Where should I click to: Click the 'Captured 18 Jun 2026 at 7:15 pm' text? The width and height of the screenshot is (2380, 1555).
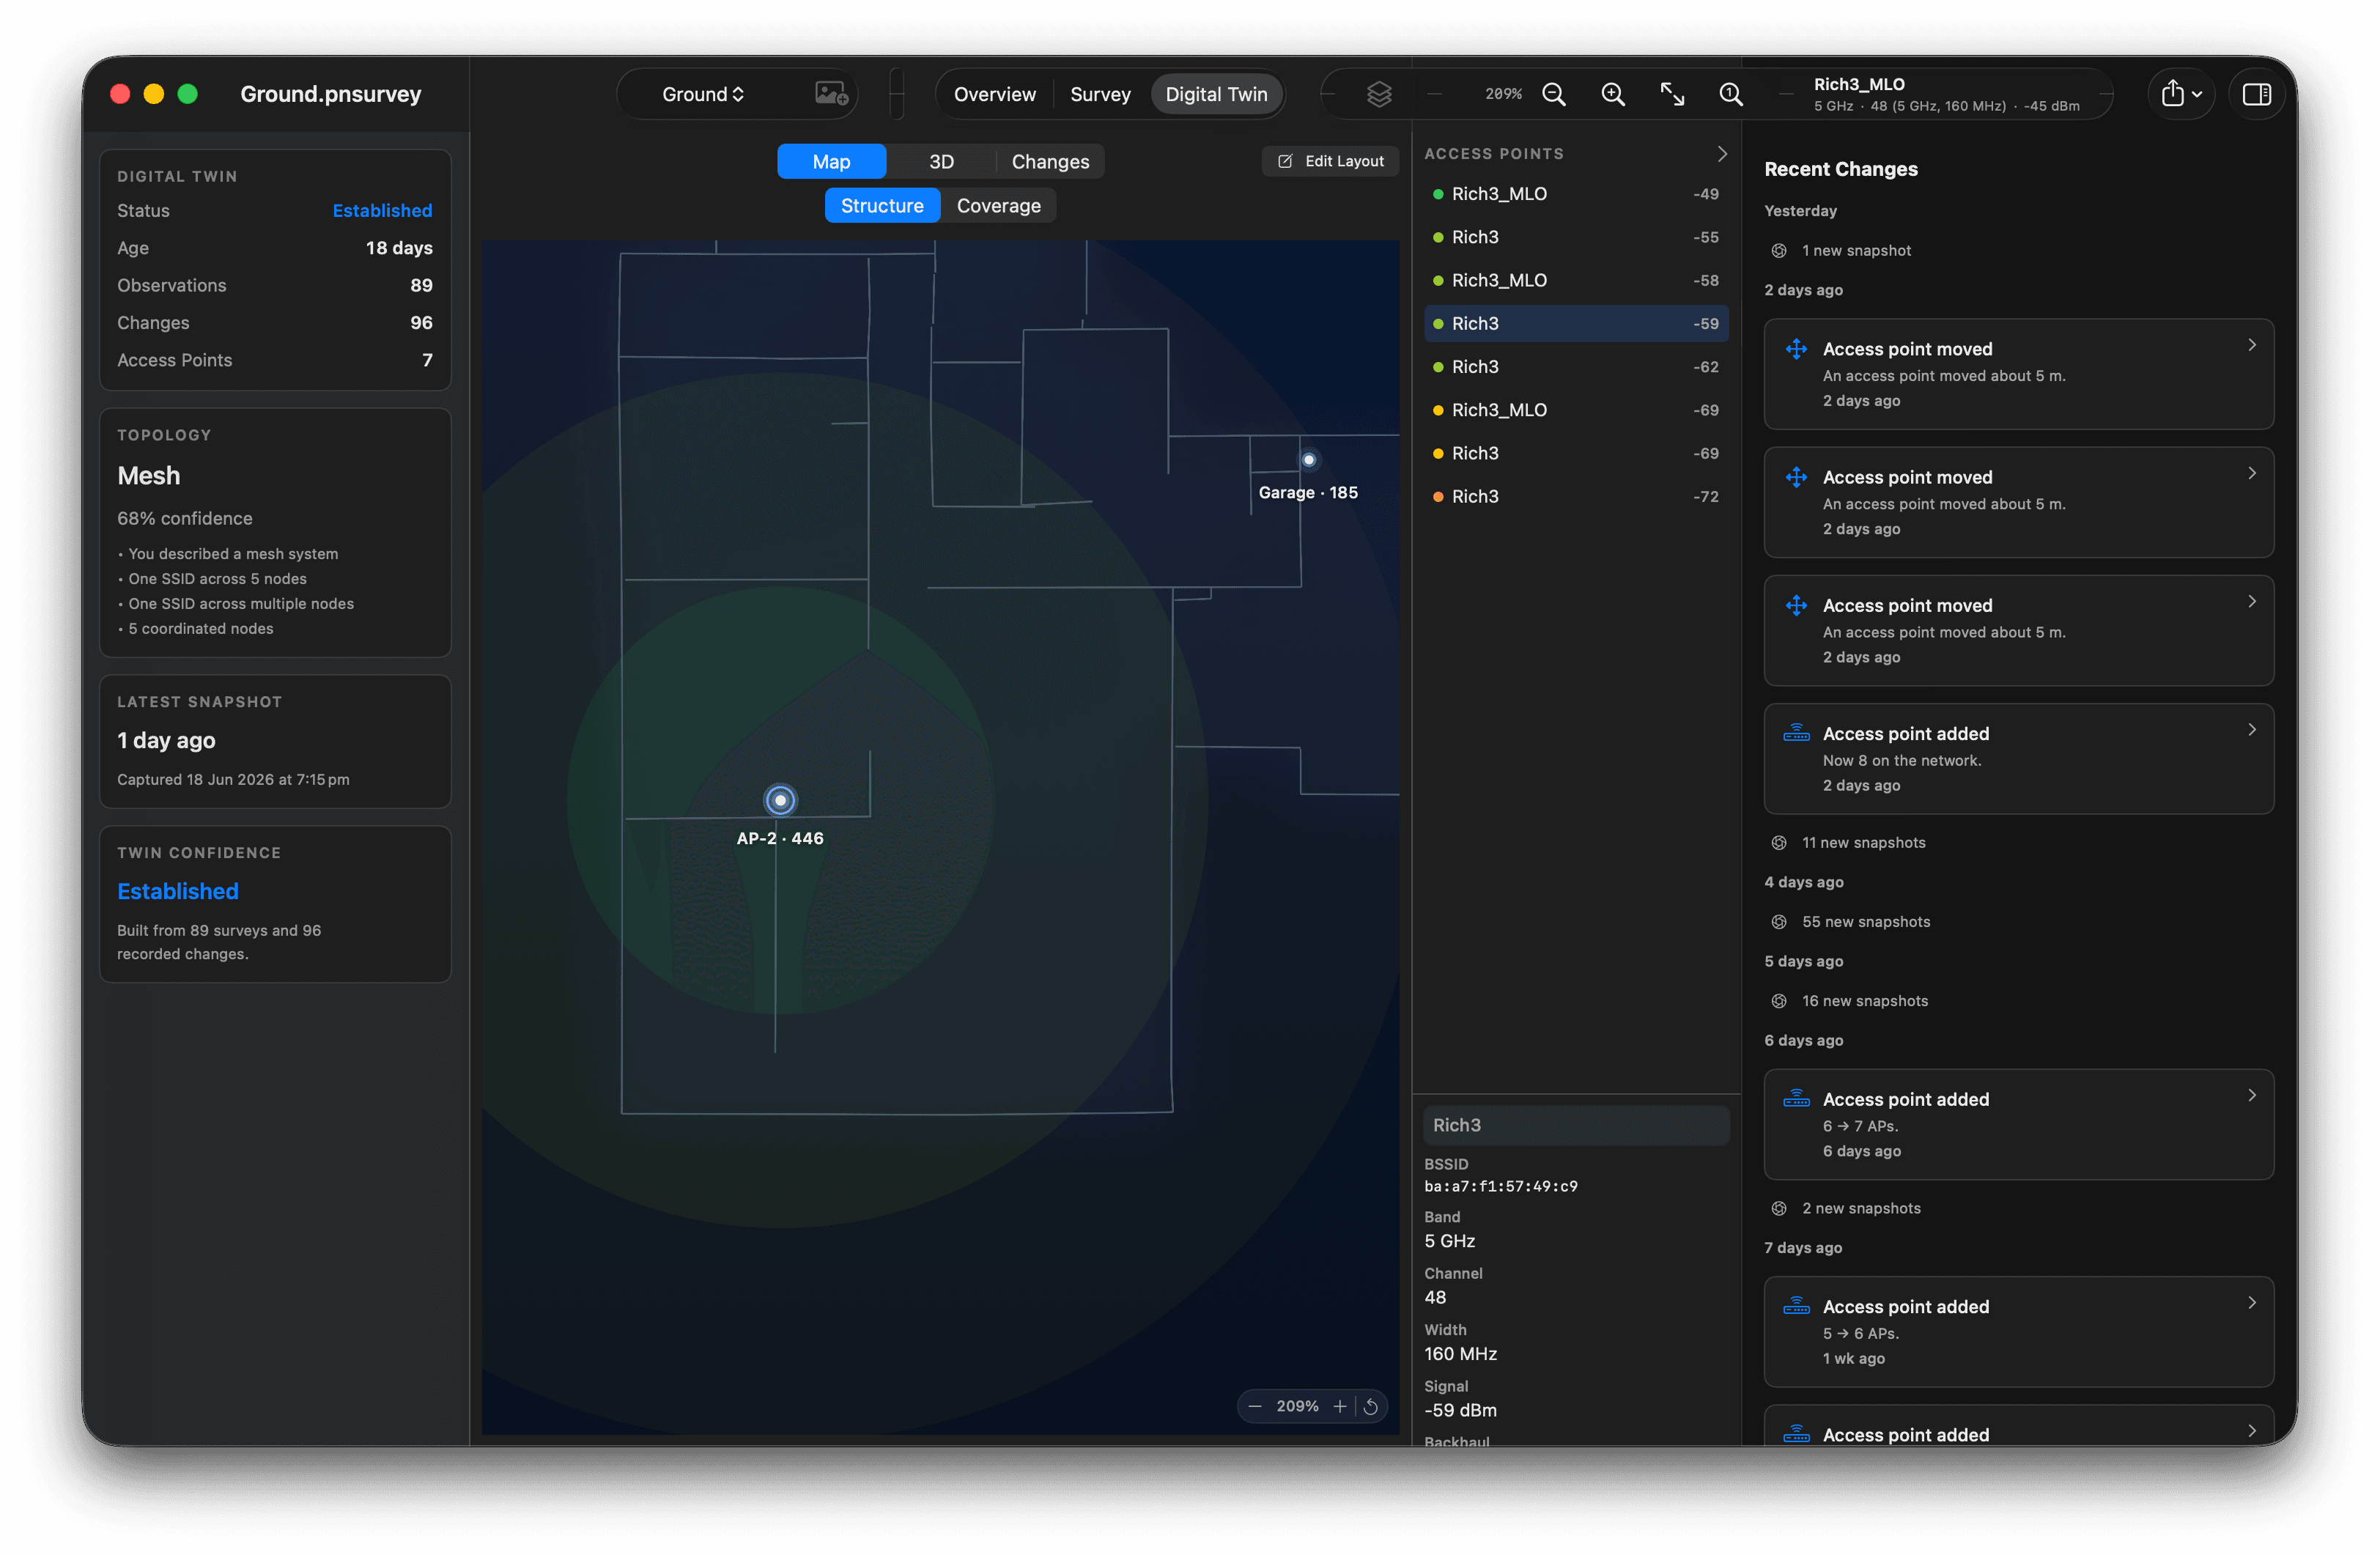pyautogui.click(x=233, y=780)
